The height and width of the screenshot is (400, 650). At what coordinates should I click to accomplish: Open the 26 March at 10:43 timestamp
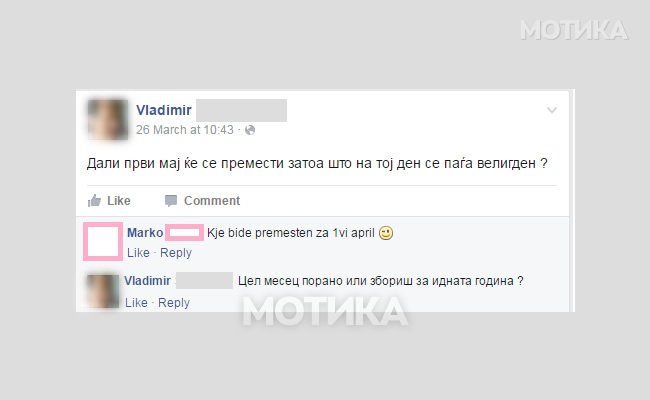(185, 130)
